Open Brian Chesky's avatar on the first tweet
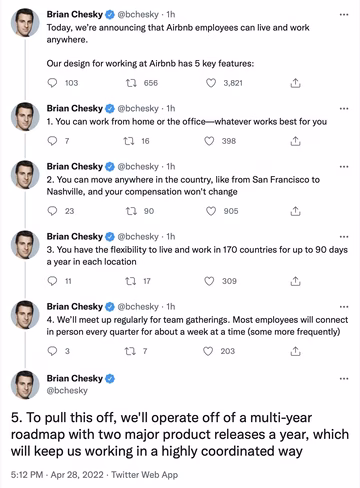The image size is (360, 488). pyautogui.click(x=25, y=22)
